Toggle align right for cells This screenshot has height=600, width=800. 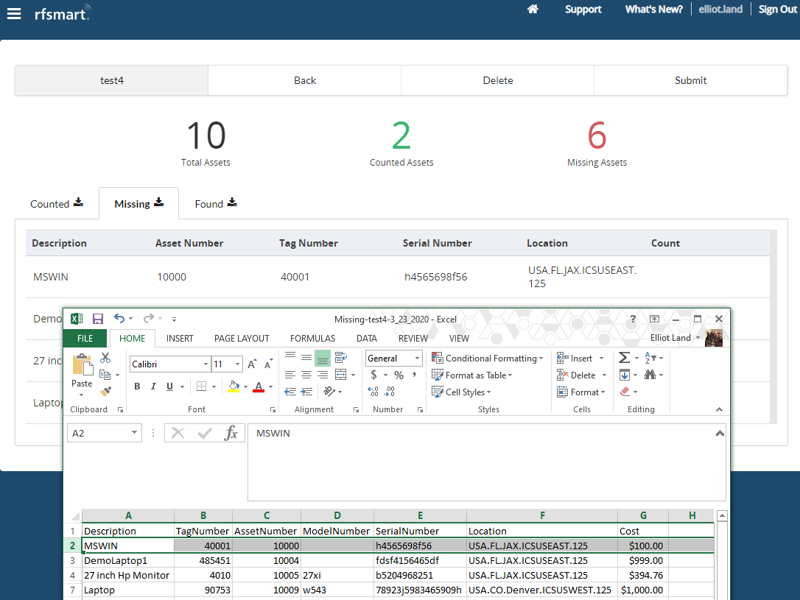(322, 375)
